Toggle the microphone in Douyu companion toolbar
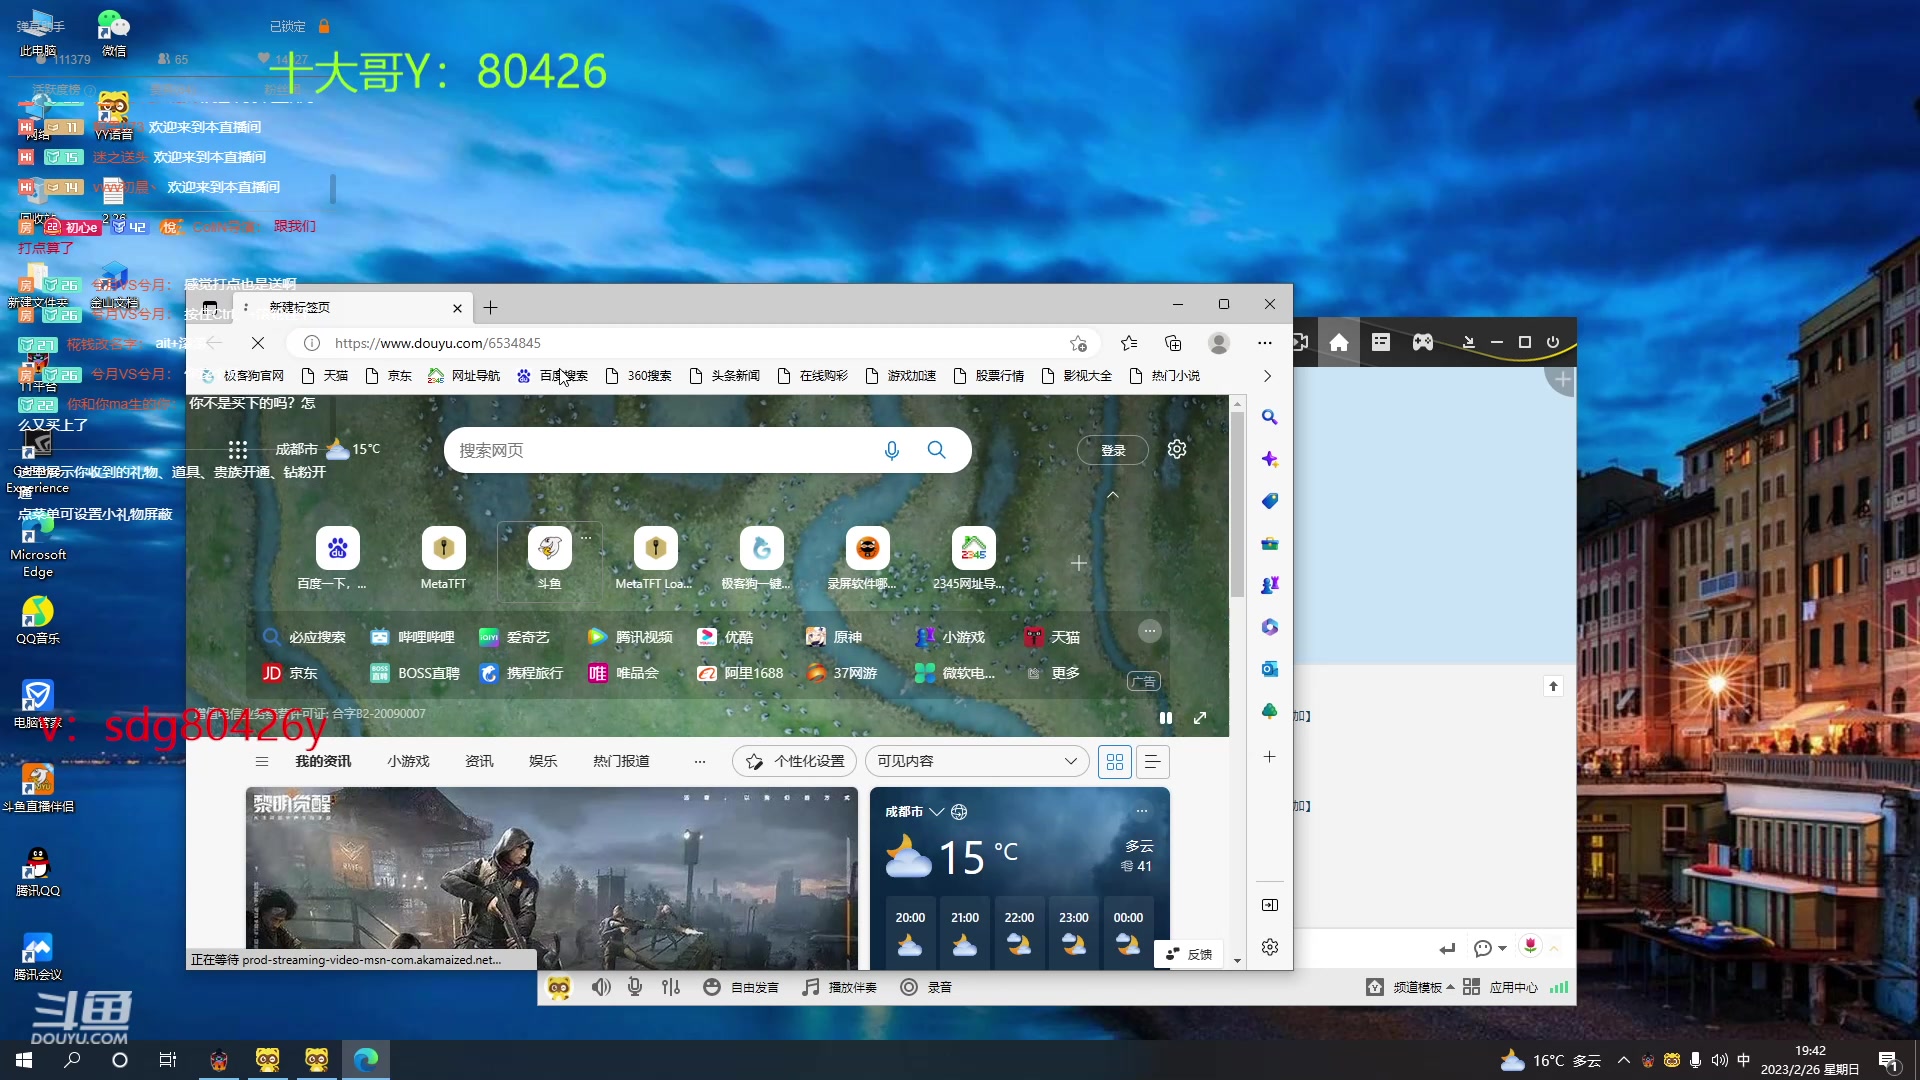Image resolution: width=1920 pixels, height=1080 pixels. click(x=635, y=988)
